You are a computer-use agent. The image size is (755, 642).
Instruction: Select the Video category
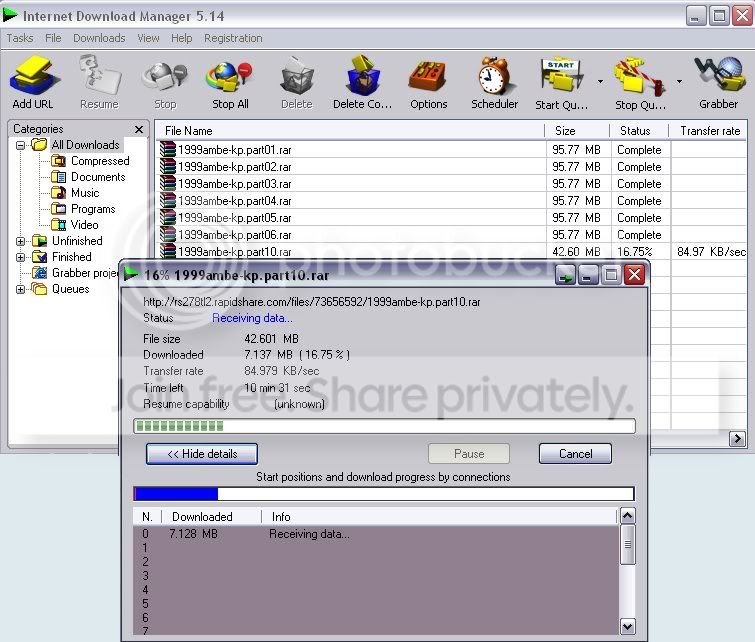tap(84, 225)
